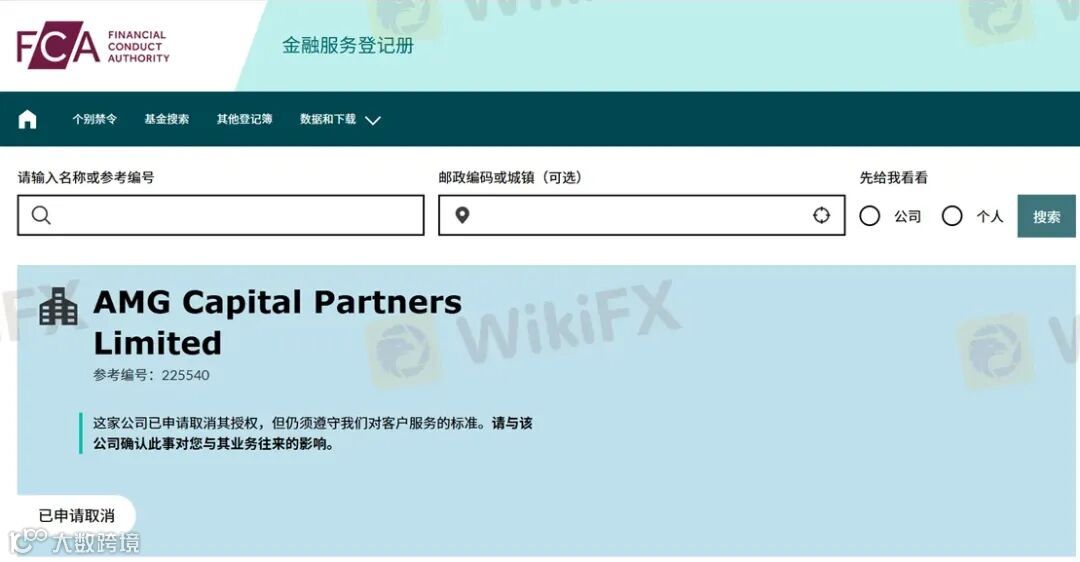Click the location pin icon in postcode field
Image resolution: width=1080 pixels, height=562 pixels.
coord(462,216)
